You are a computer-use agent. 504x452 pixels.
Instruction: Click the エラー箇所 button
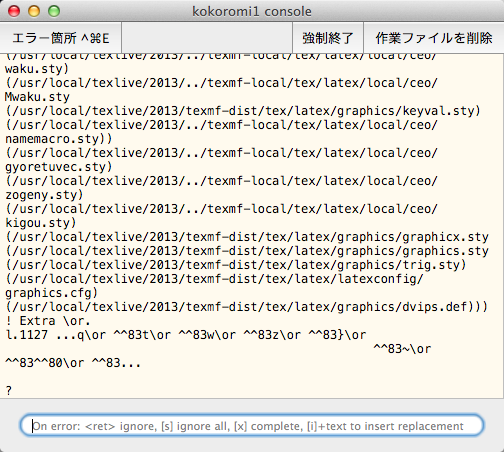point(61,38)
